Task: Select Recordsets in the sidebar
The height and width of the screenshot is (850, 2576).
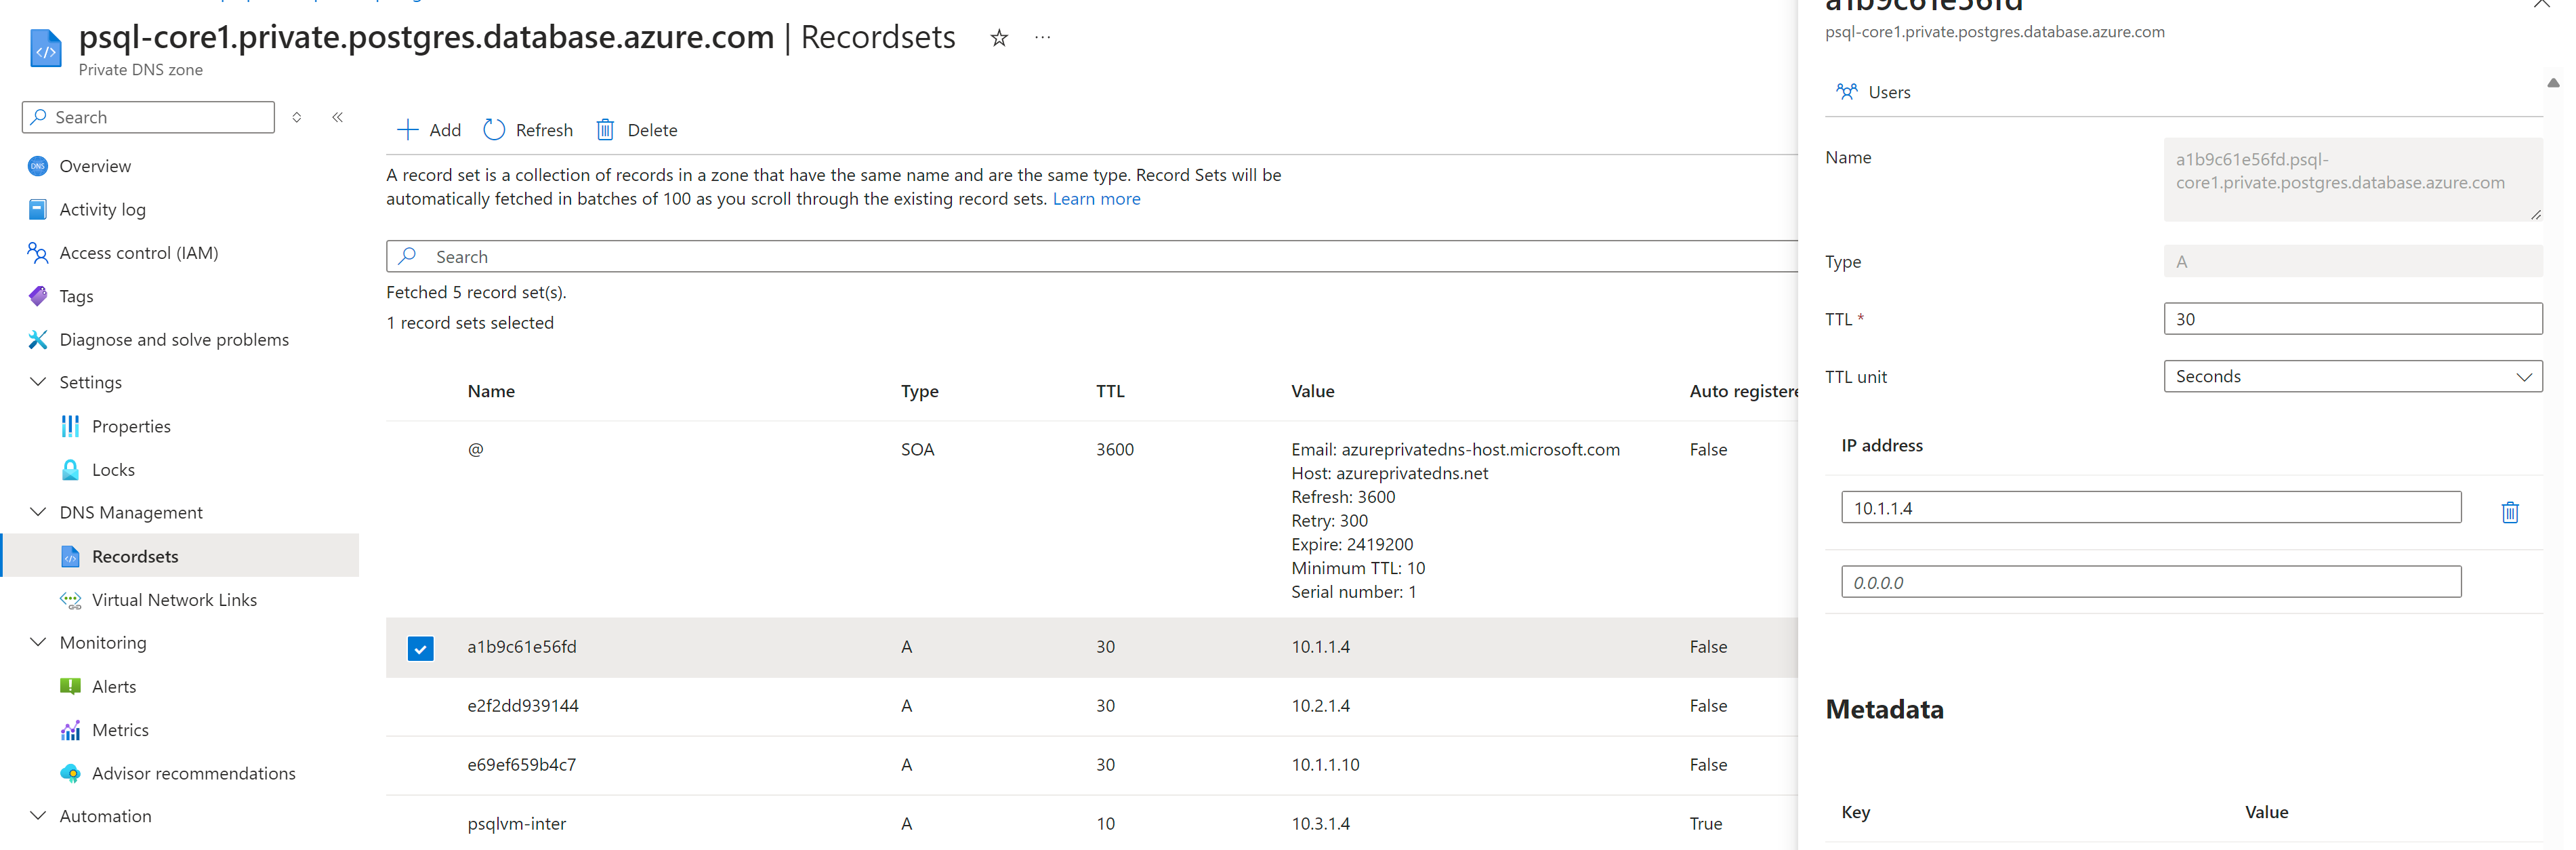Action: coord(135,557)
